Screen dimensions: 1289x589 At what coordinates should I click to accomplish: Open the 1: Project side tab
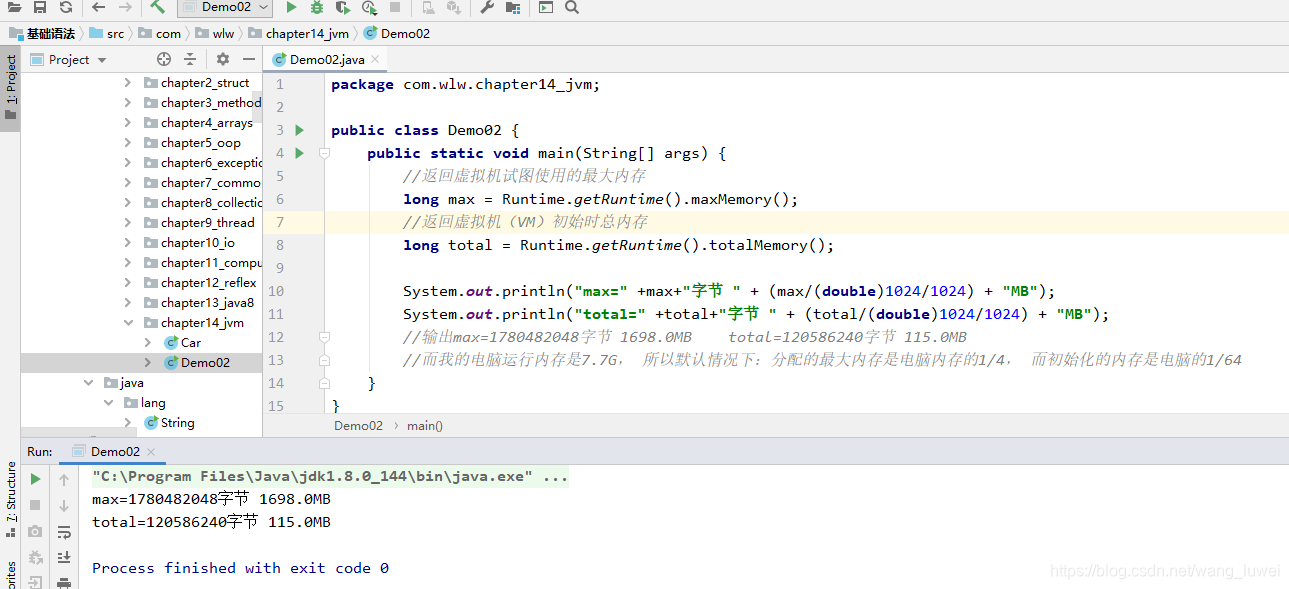coord(10,88)
